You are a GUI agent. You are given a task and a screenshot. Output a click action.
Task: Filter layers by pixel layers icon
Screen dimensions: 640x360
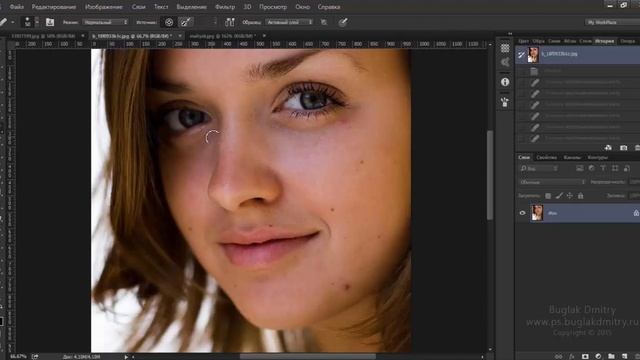coord(580,168)
